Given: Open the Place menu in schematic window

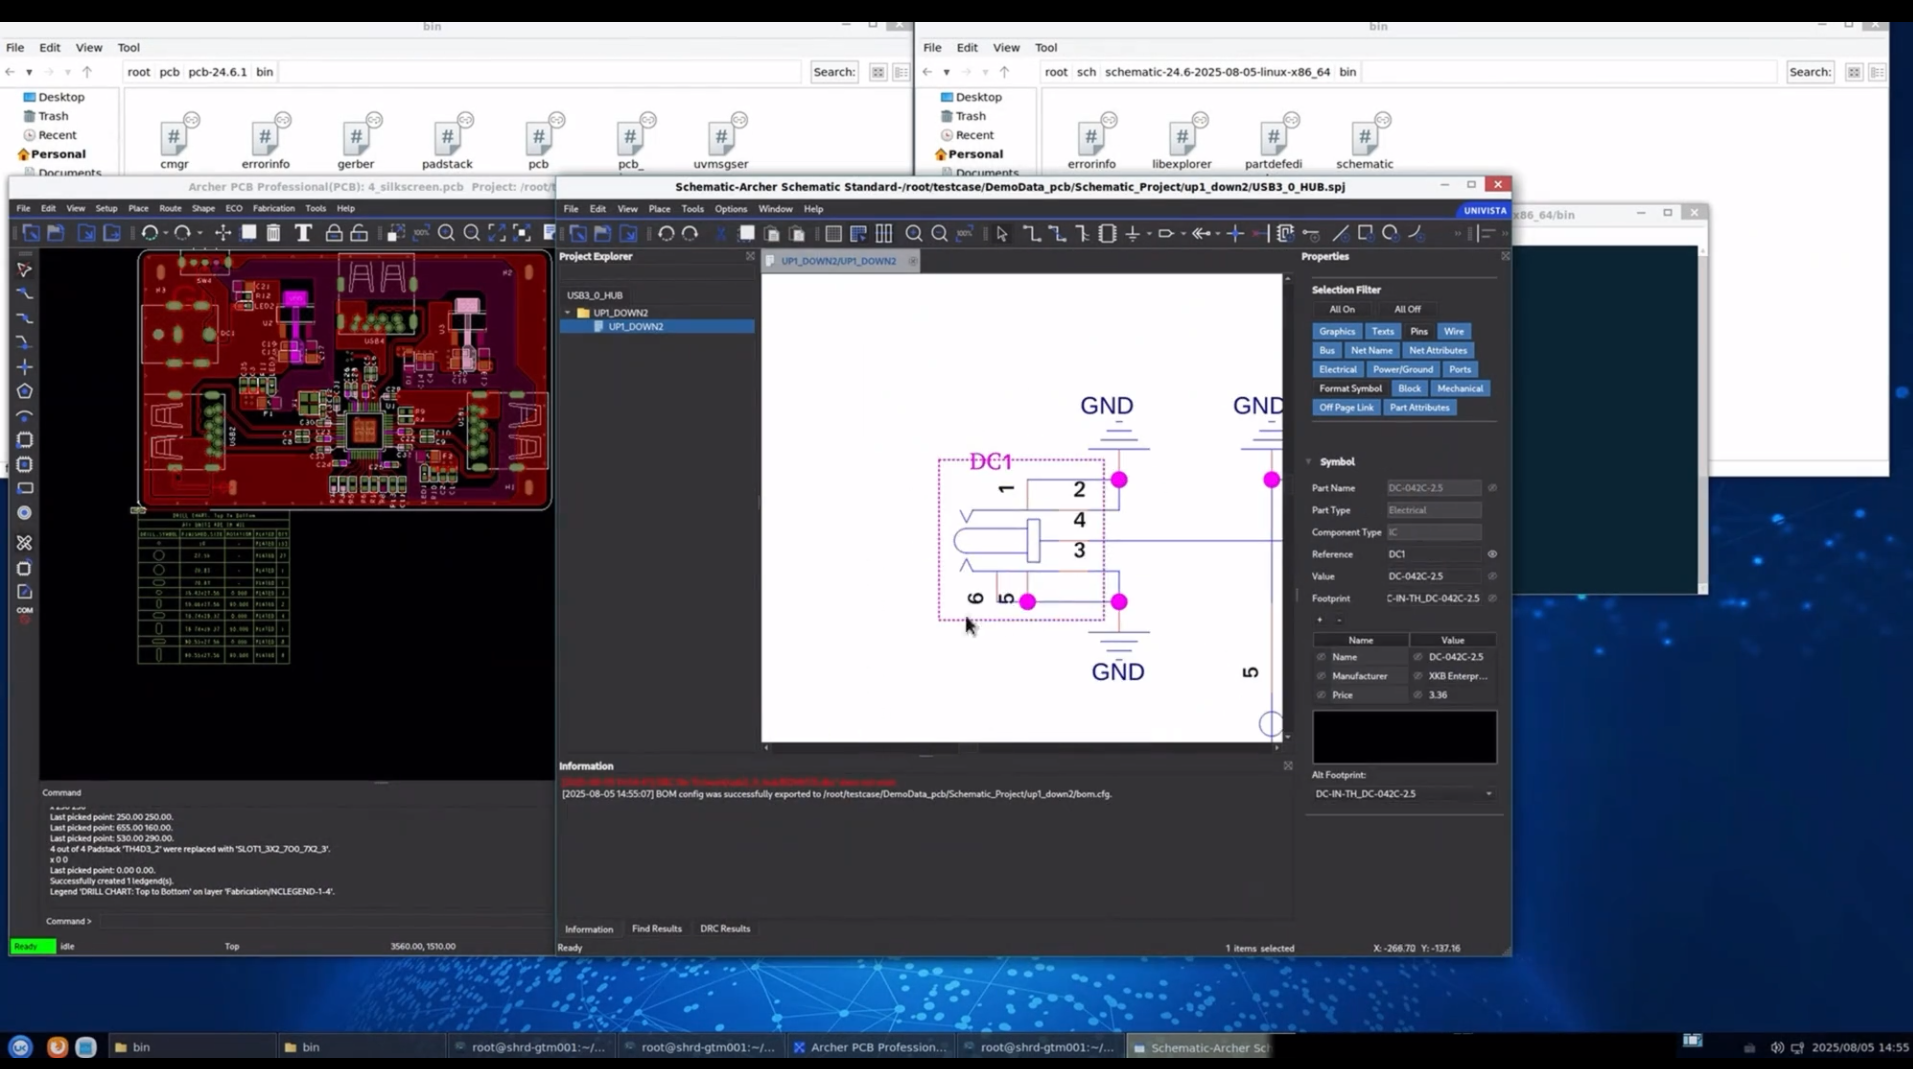Looking at the screenshot, I should pos(659,209).
